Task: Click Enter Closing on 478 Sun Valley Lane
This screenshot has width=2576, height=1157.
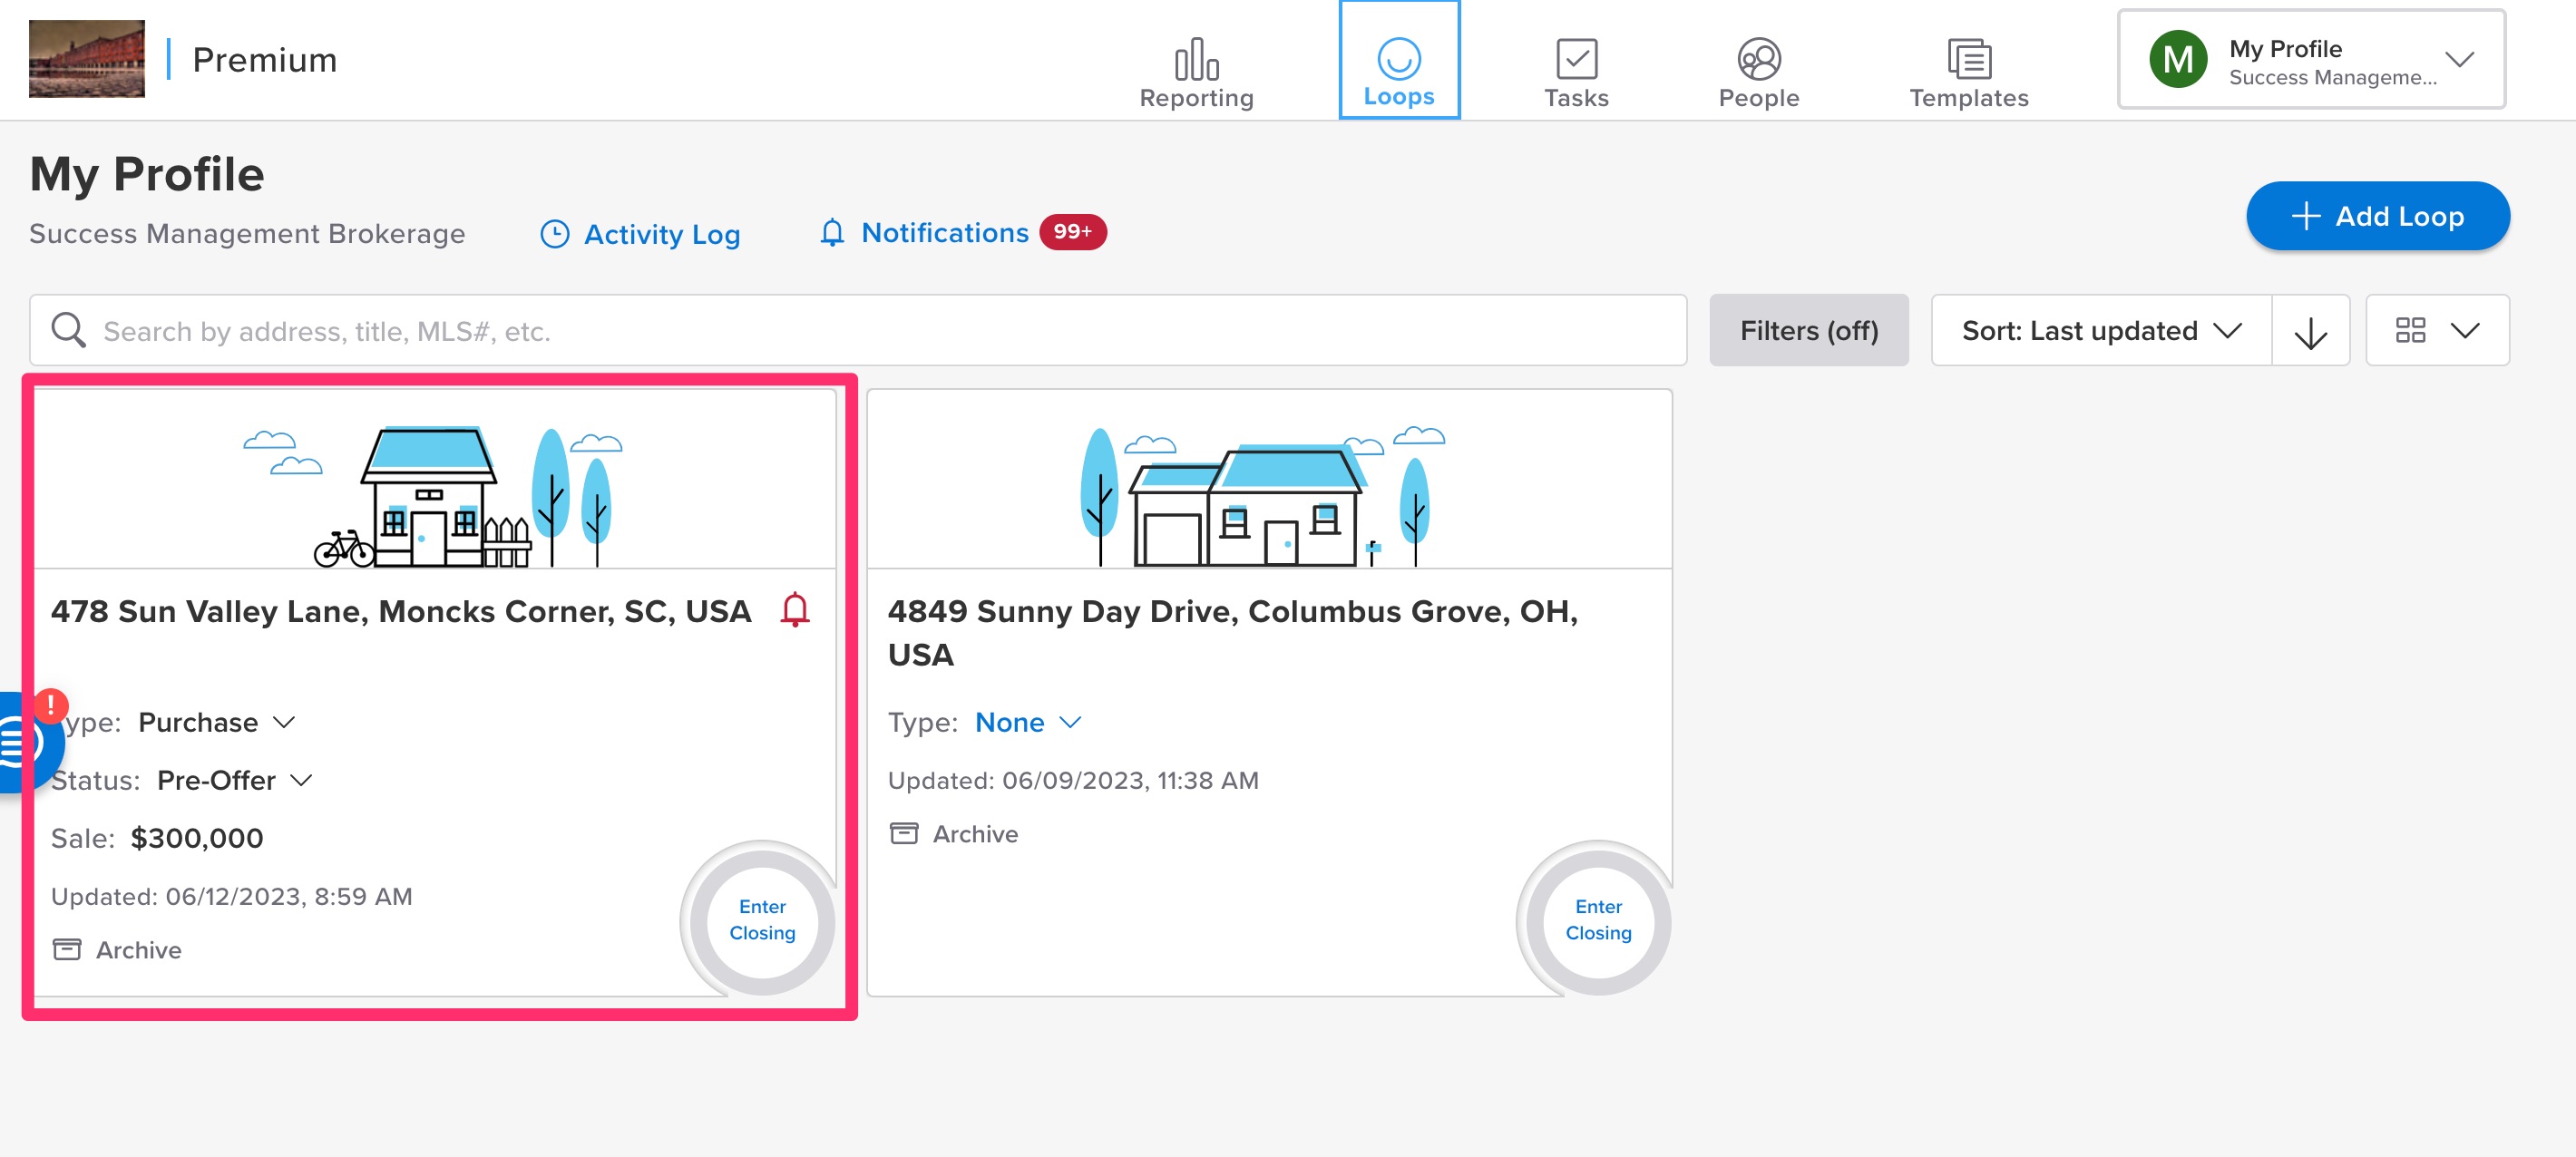Action: 762,920
